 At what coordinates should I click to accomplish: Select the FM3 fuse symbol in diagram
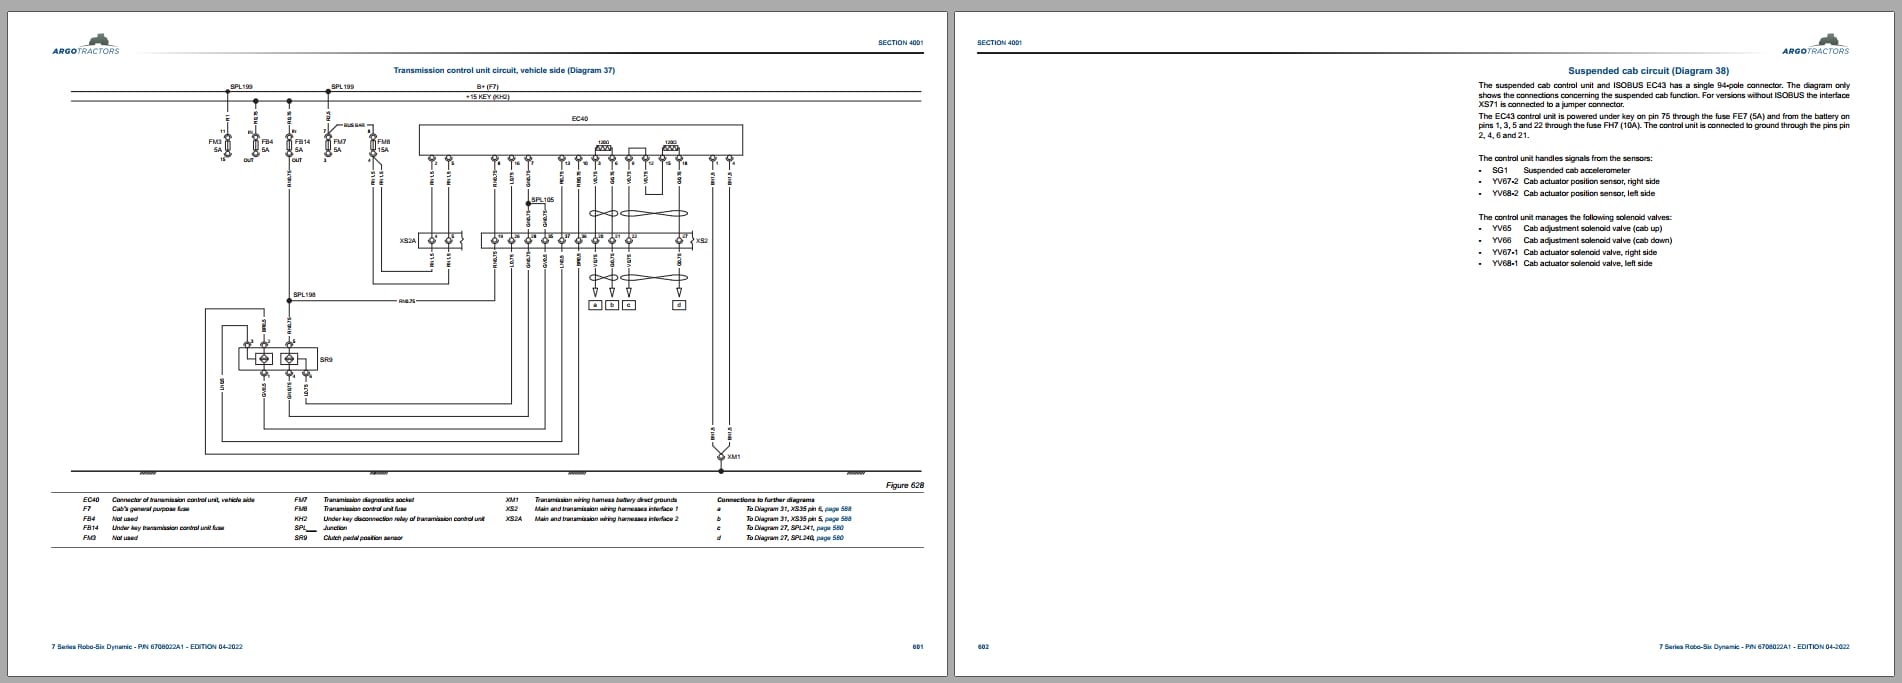pos(228,146)
